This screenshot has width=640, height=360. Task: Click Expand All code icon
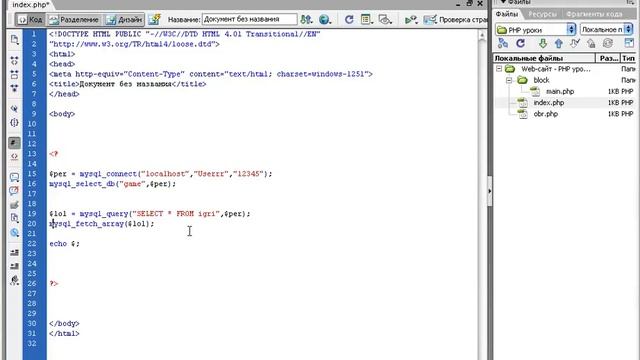(14, 88)
